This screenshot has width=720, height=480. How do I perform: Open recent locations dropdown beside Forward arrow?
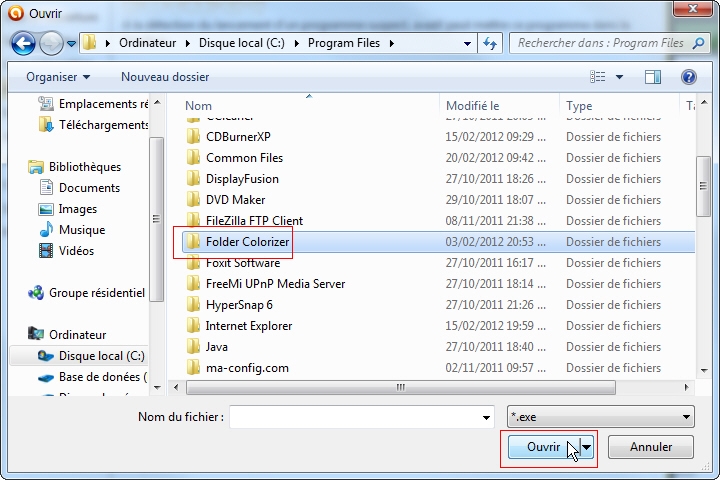click(71, 44)
